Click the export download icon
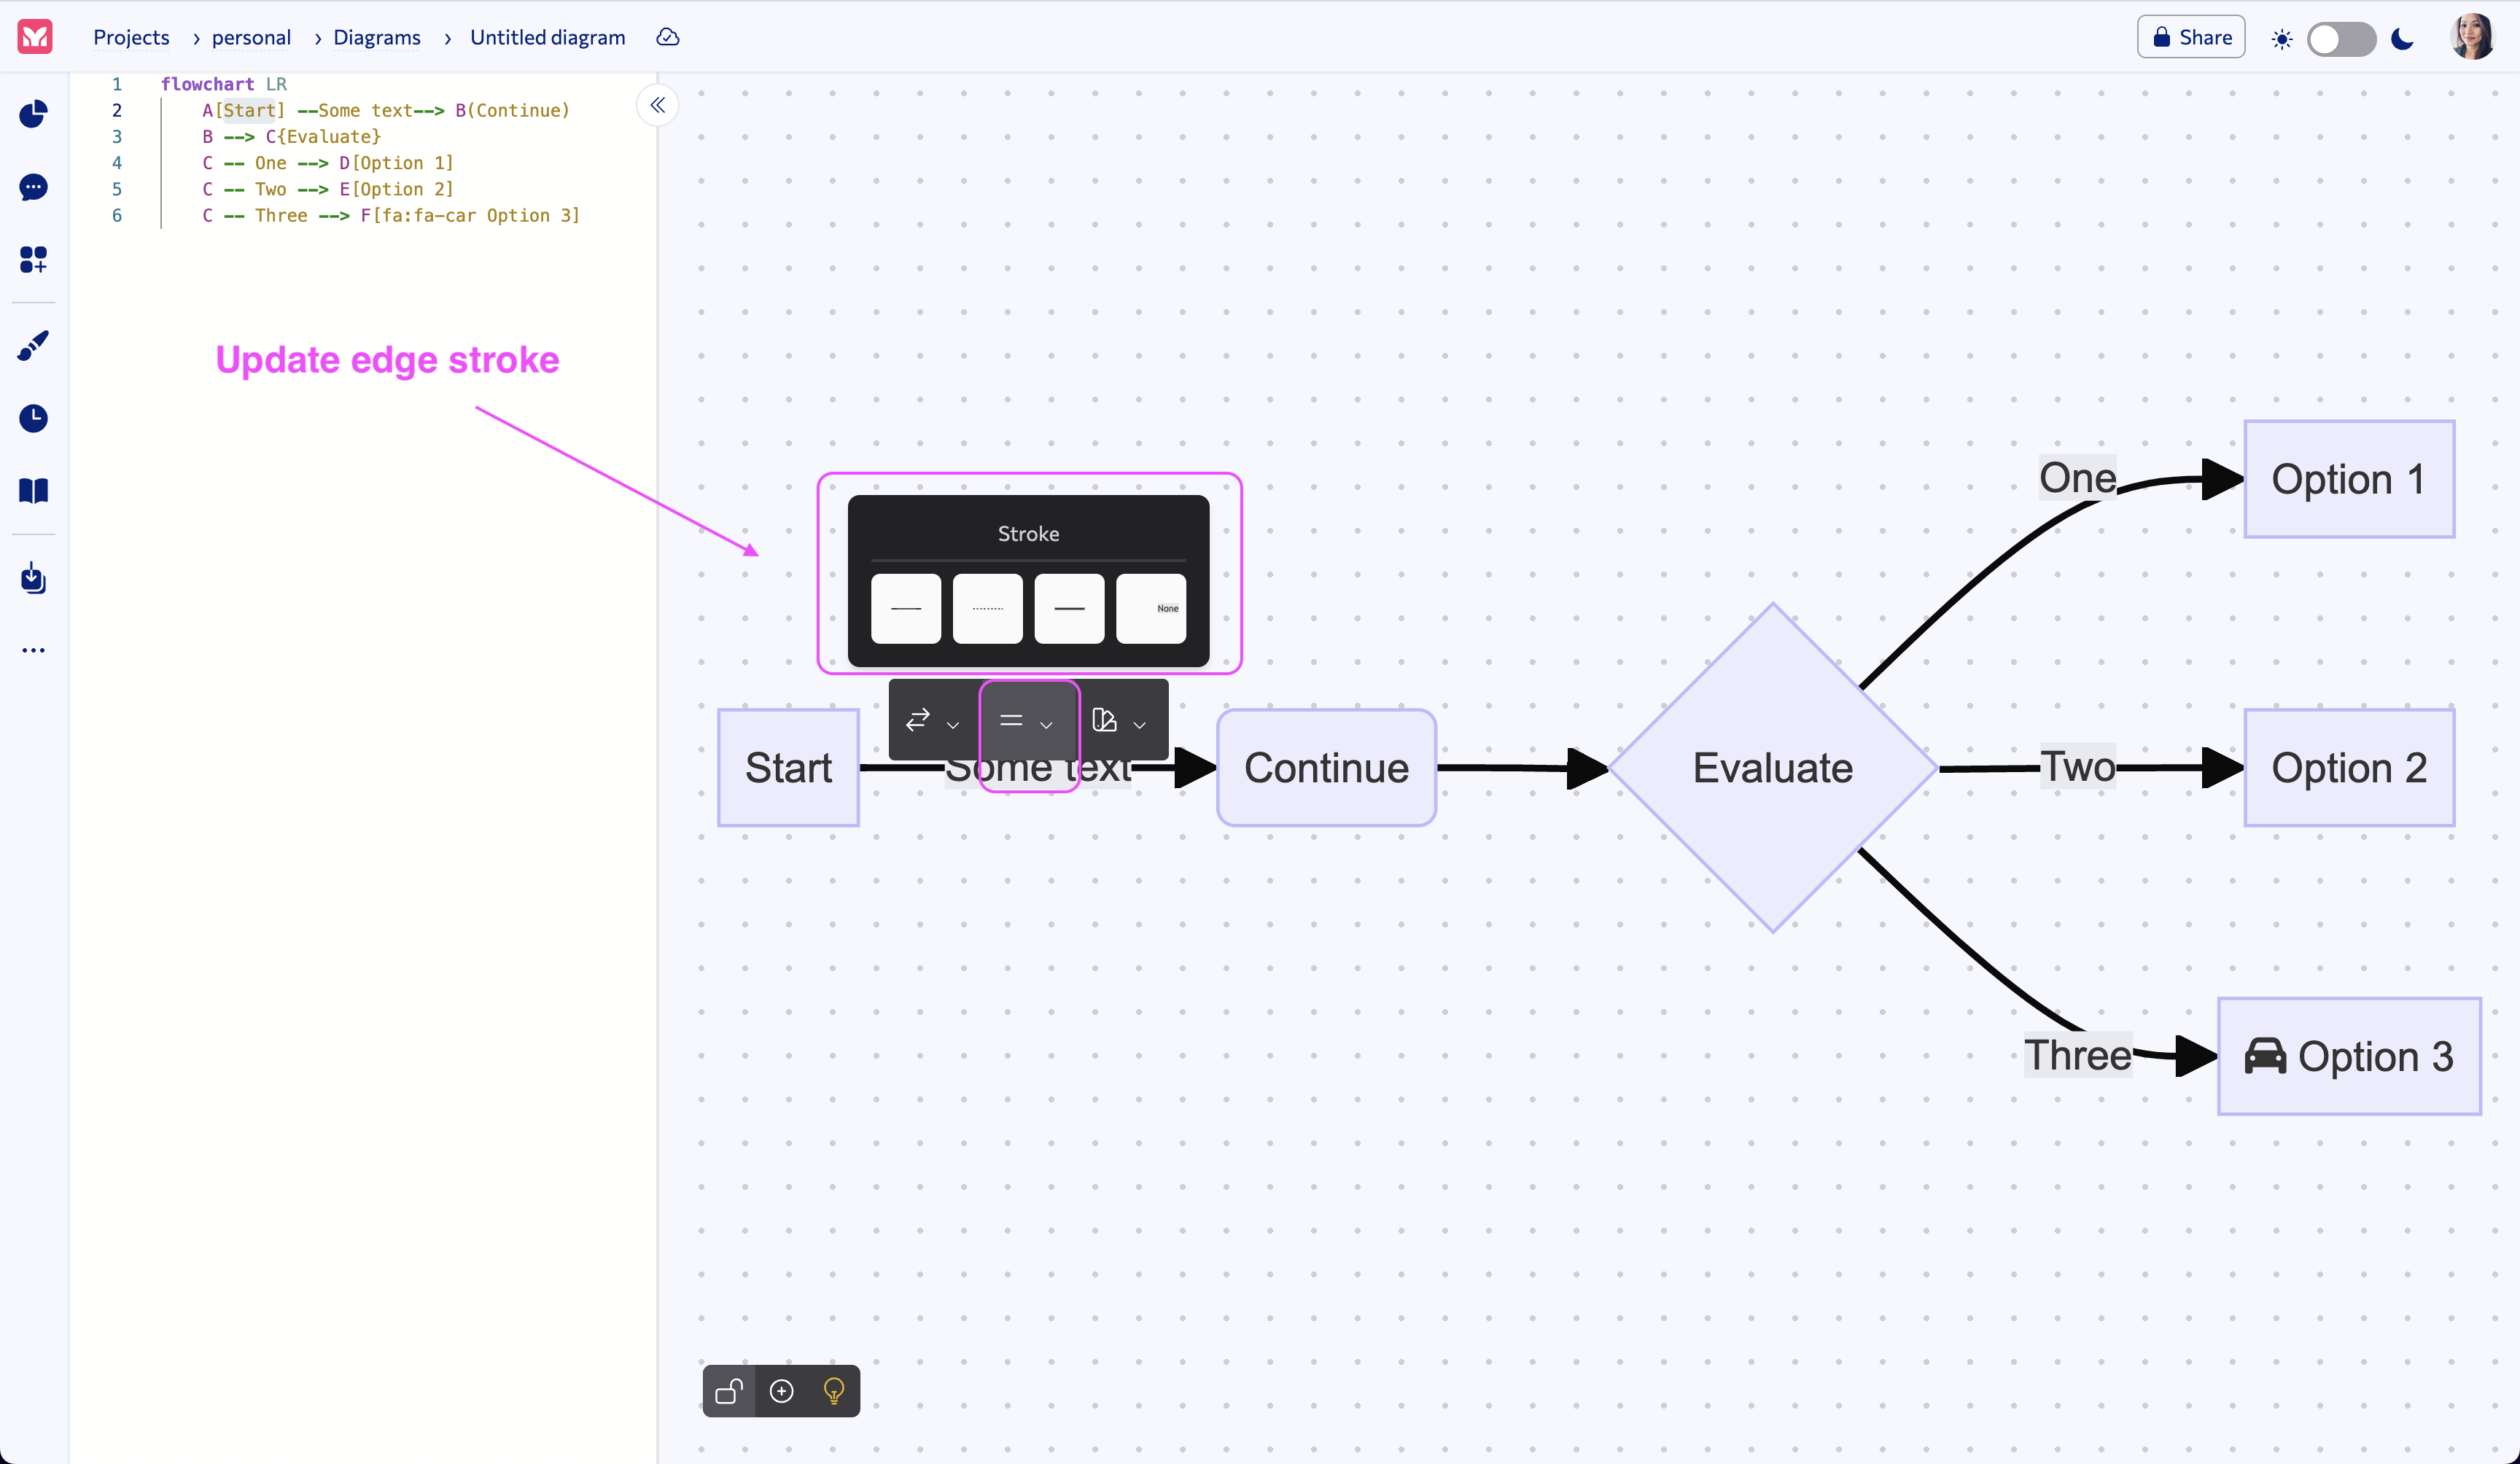 point(34,578)
